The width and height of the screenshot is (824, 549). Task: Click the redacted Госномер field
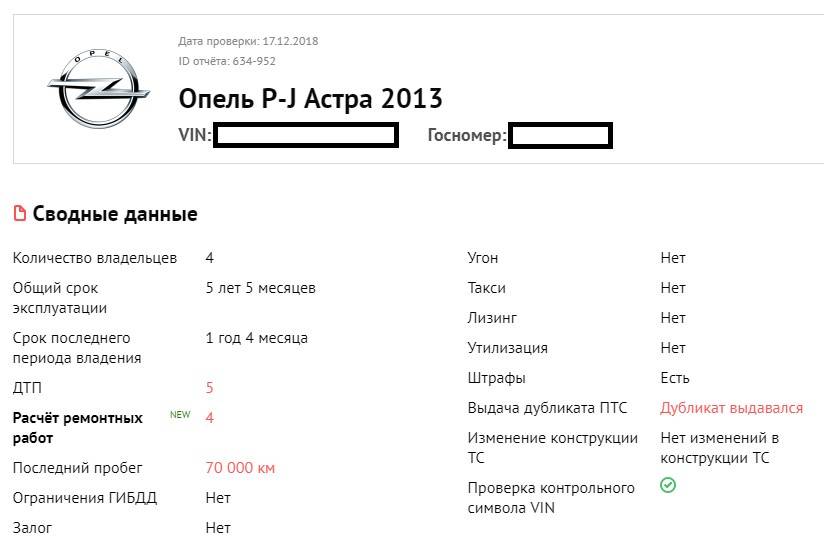(x=560, y=136)
